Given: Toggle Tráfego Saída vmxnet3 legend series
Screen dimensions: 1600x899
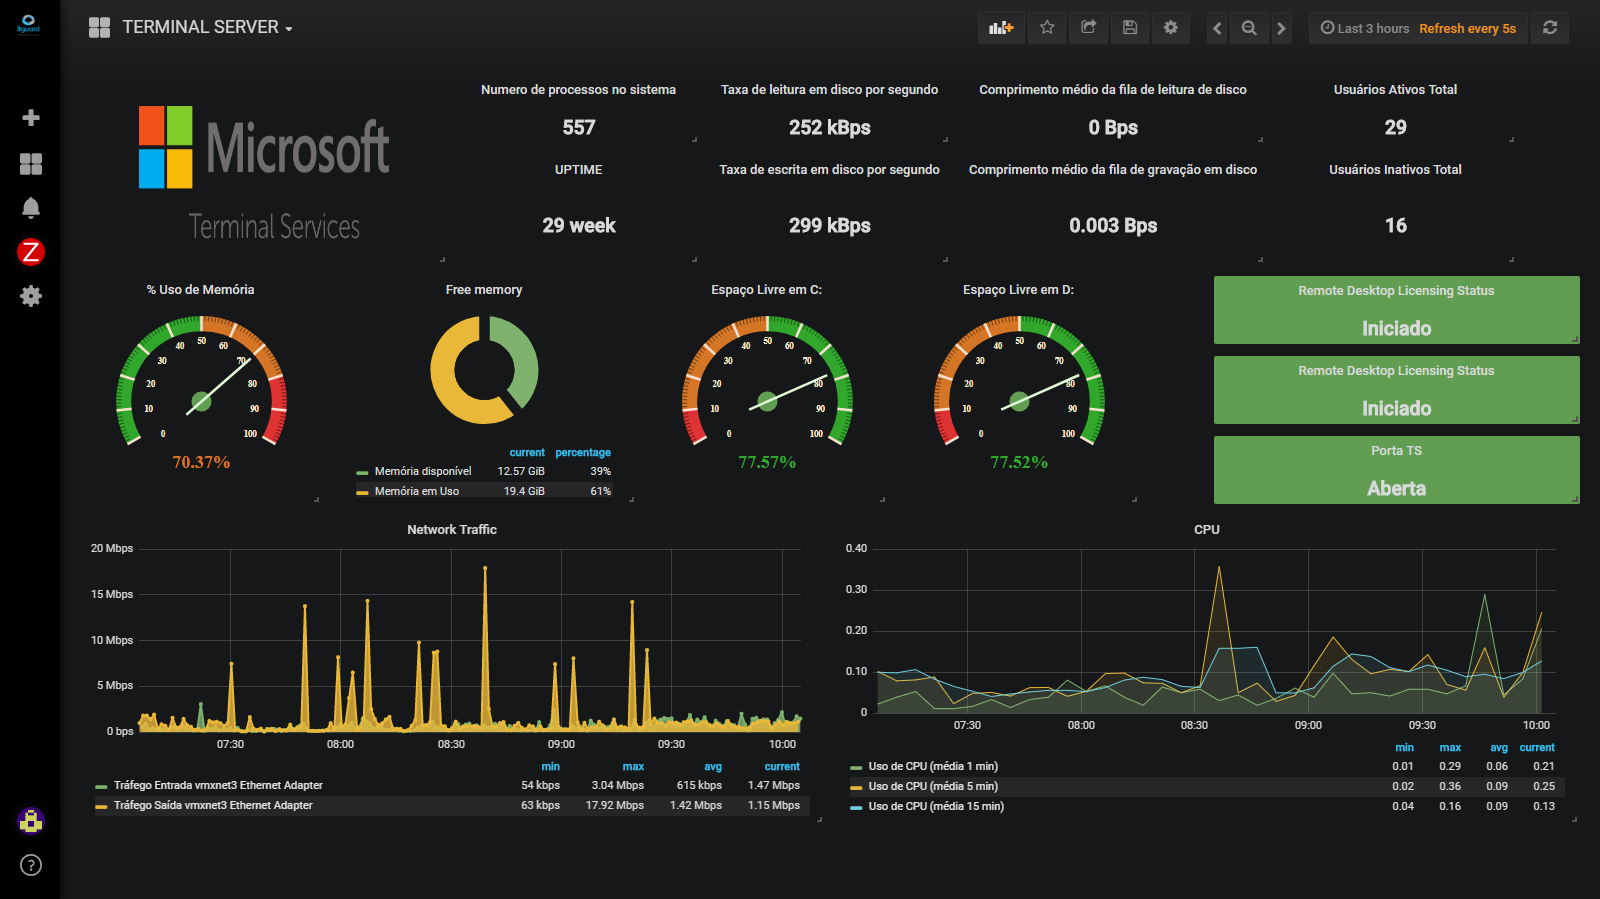Looking at the screenshot, I should [213, 805].
